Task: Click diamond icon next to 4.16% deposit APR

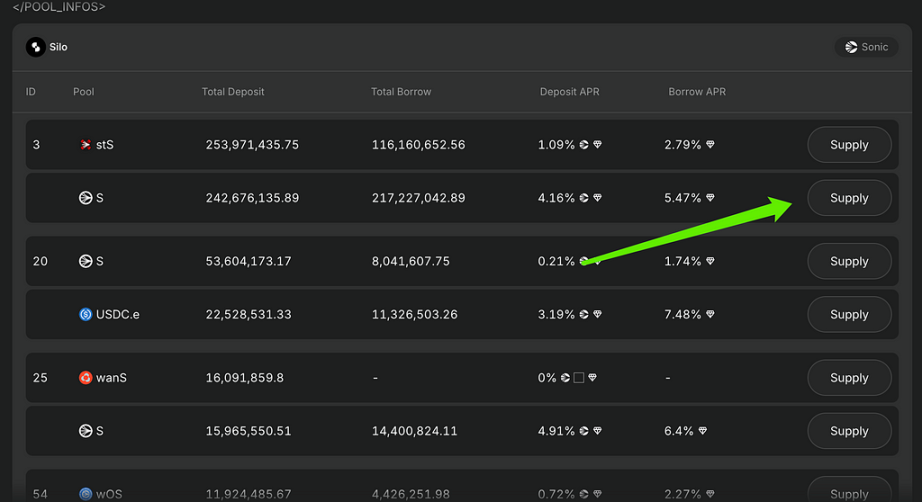Action: (x=597, y=198)
